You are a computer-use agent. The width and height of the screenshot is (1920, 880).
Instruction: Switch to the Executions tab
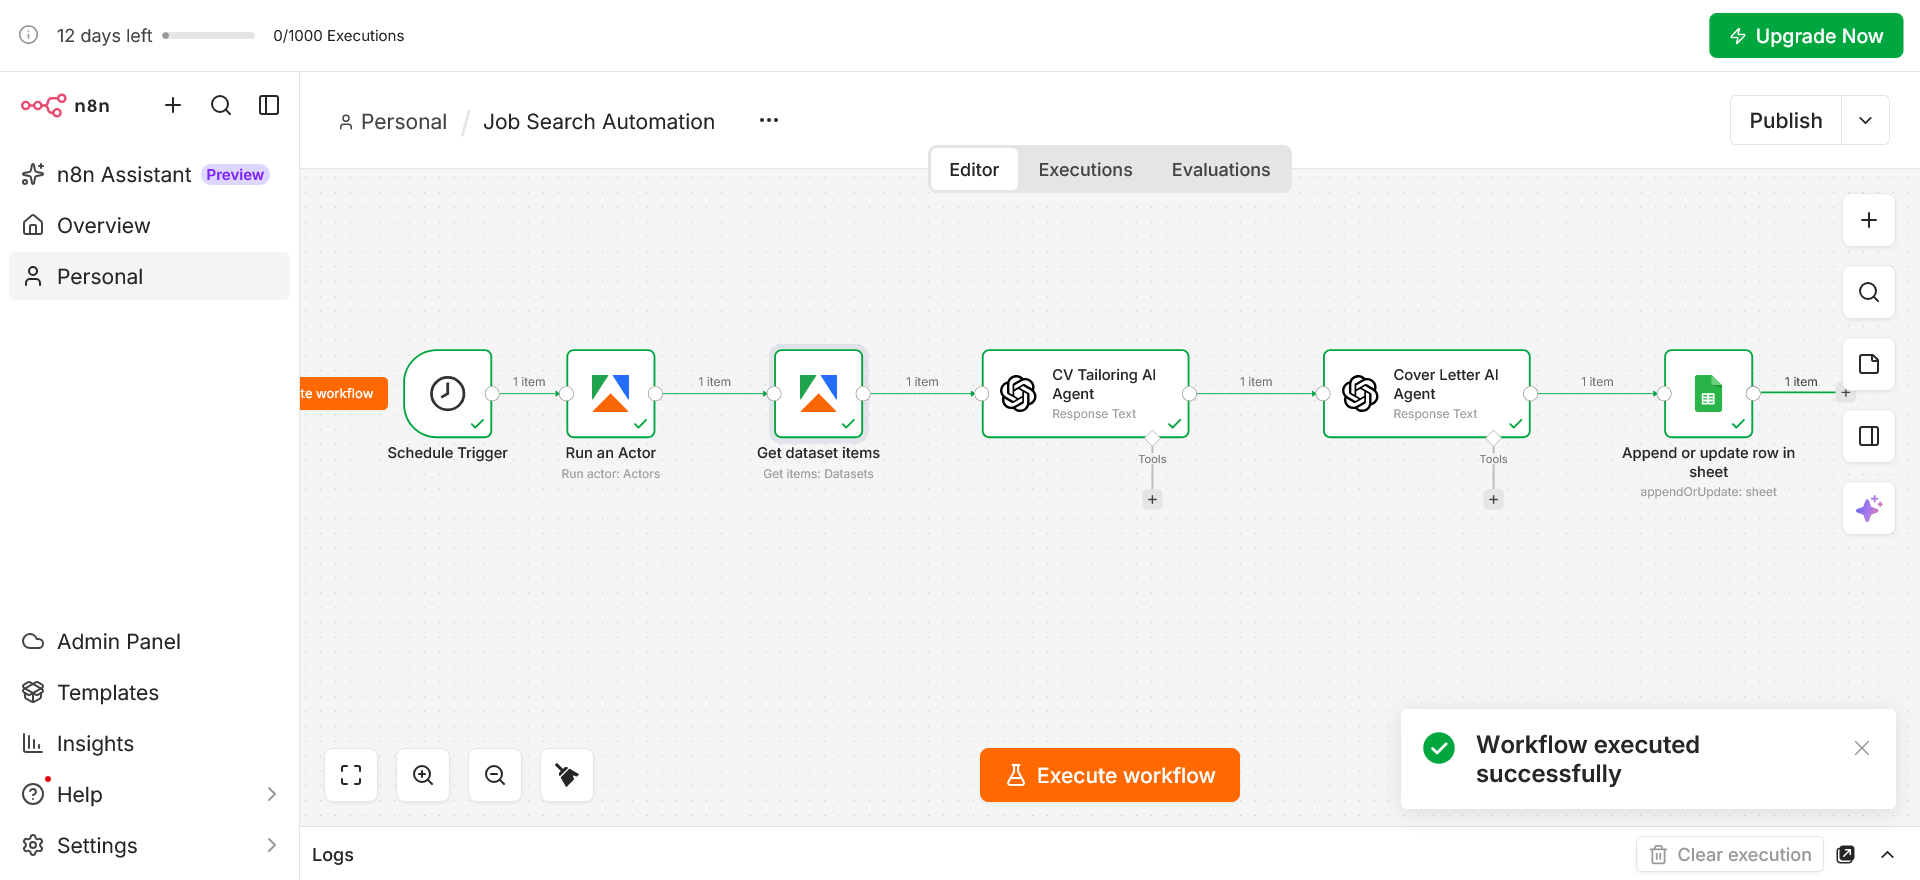click(x=1085, y=170)
